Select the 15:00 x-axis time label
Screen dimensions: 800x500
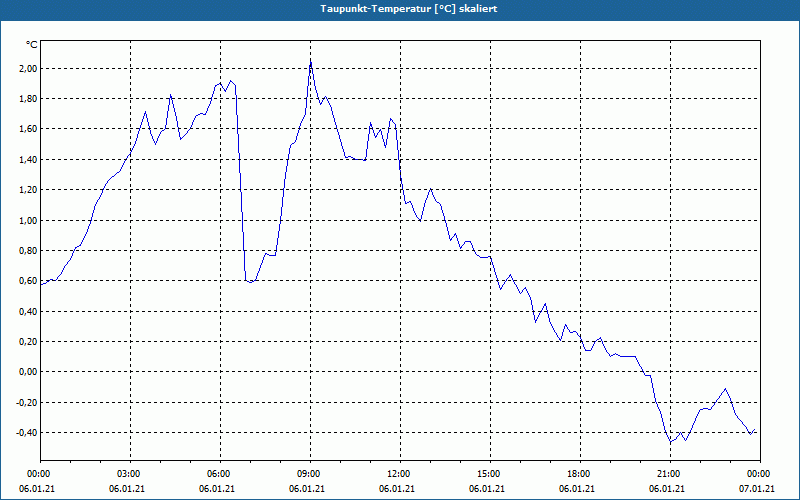coord(490,474)
